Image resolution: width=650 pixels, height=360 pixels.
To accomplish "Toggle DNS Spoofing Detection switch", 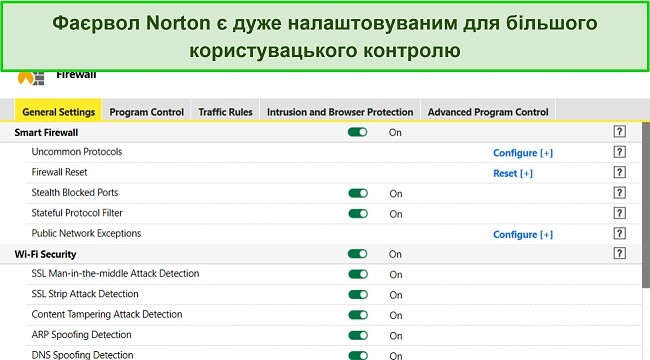I will click(358, 355).
